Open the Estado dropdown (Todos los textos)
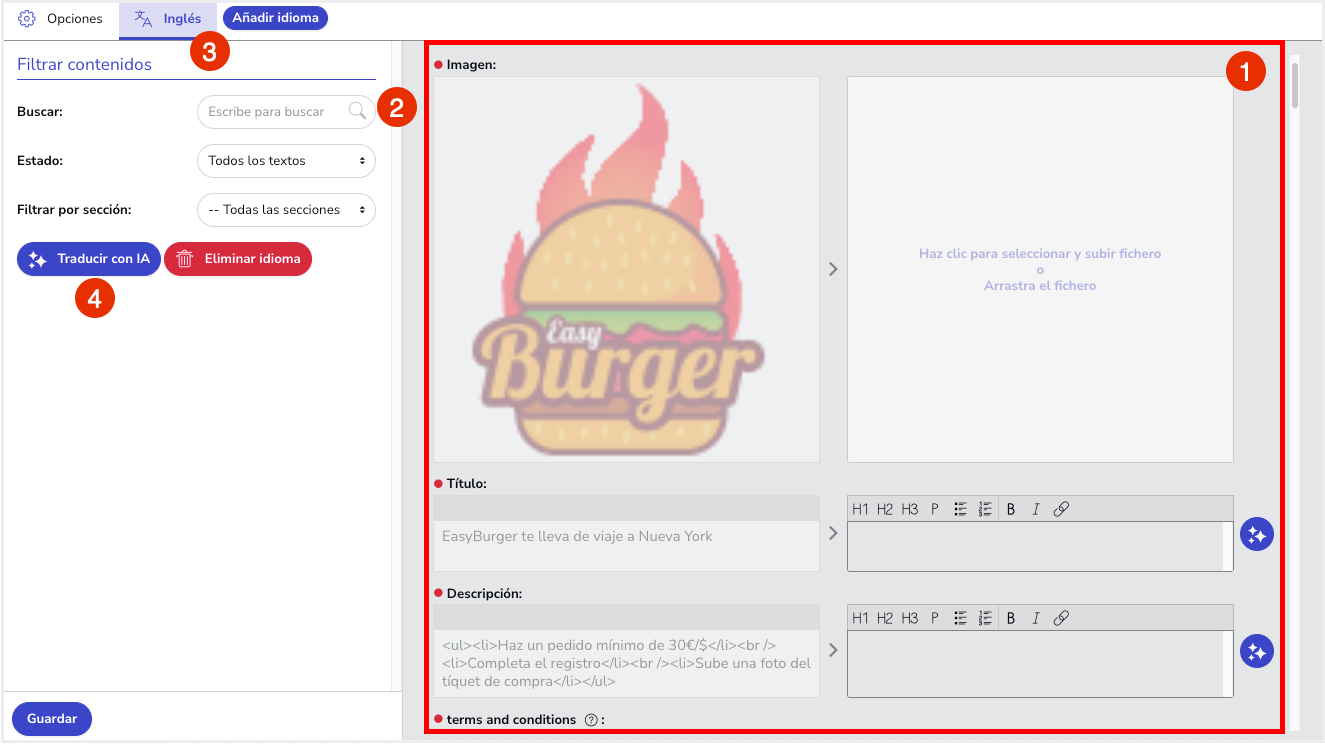Screen dimensions: 1325x744 tap(286, 160)
